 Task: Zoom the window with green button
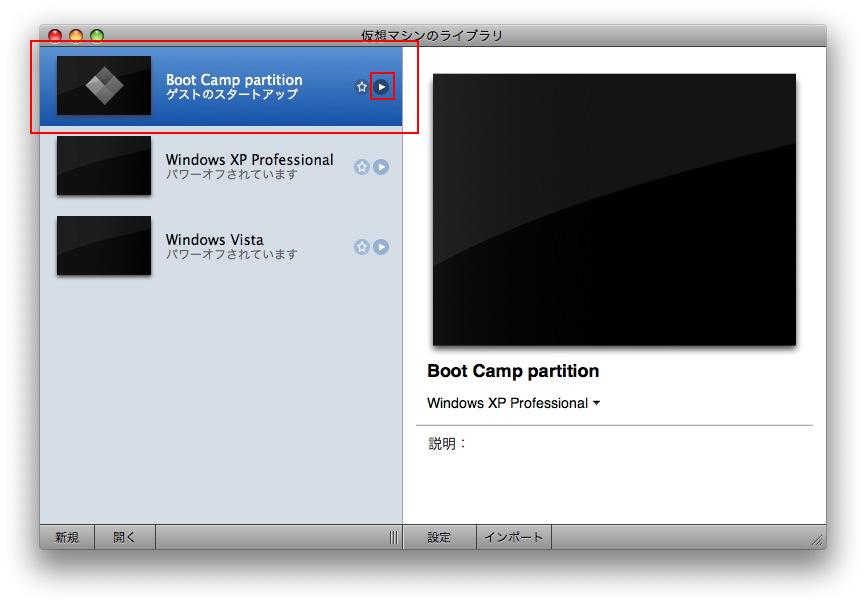(97, 36)
